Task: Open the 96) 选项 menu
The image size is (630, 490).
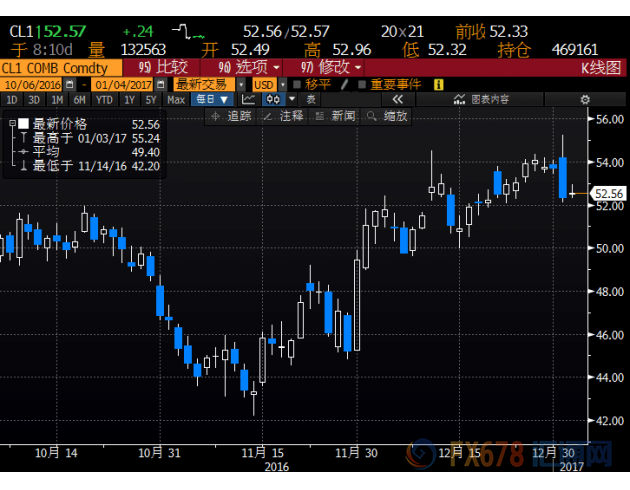Action: click(242, 67)
